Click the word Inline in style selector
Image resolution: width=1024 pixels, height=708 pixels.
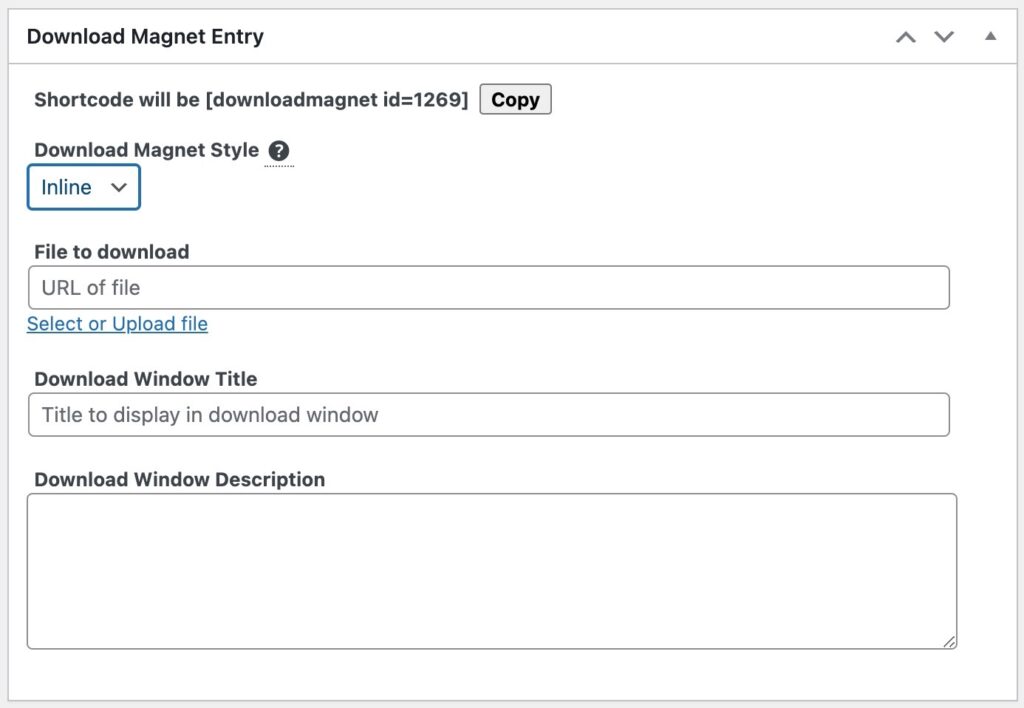coord(66,187)
